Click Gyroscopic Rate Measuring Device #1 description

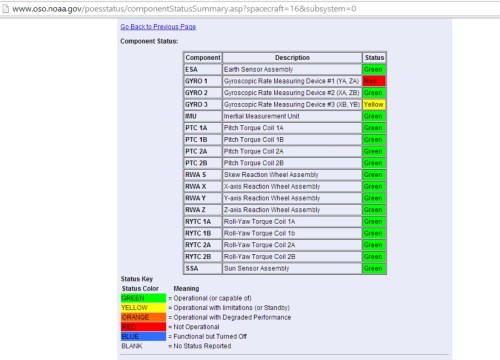(x=291, y=81)
